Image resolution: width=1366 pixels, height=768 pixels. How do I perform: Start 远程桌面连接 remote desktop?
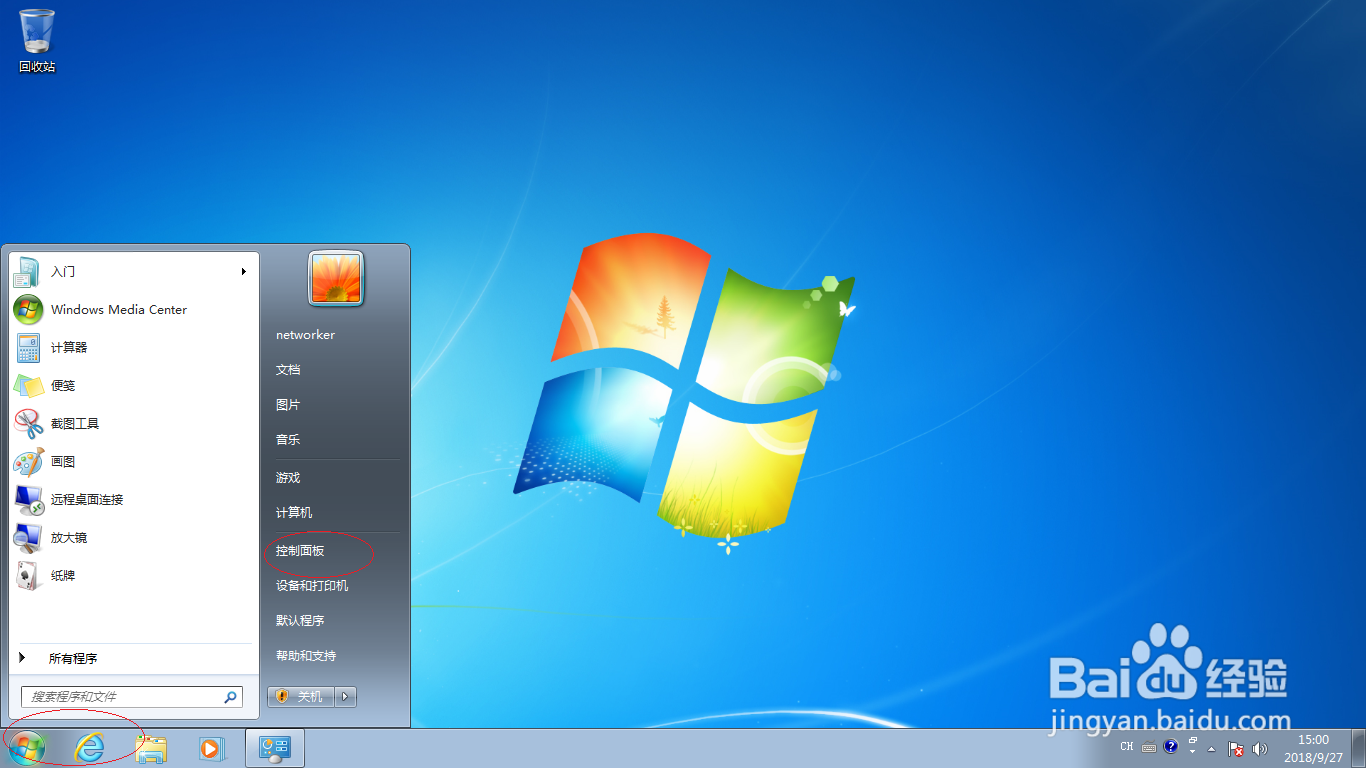coord(134,499)
